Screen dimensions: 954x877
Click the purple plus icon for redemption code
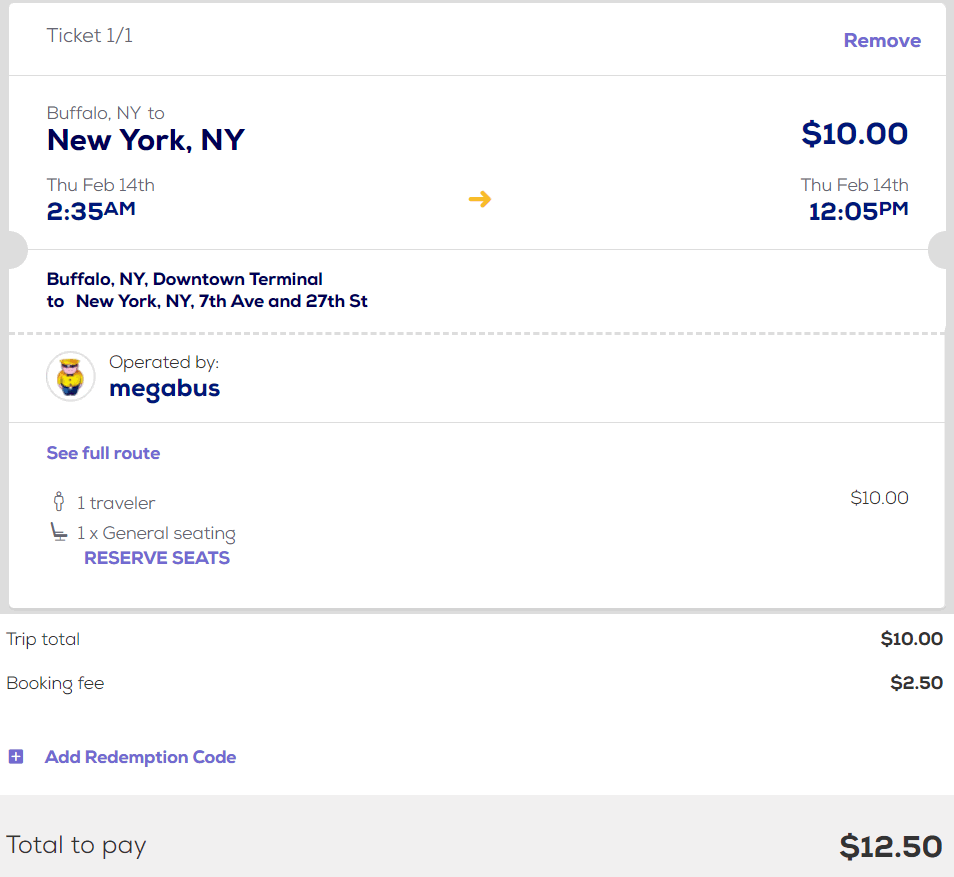coord(16,757)
